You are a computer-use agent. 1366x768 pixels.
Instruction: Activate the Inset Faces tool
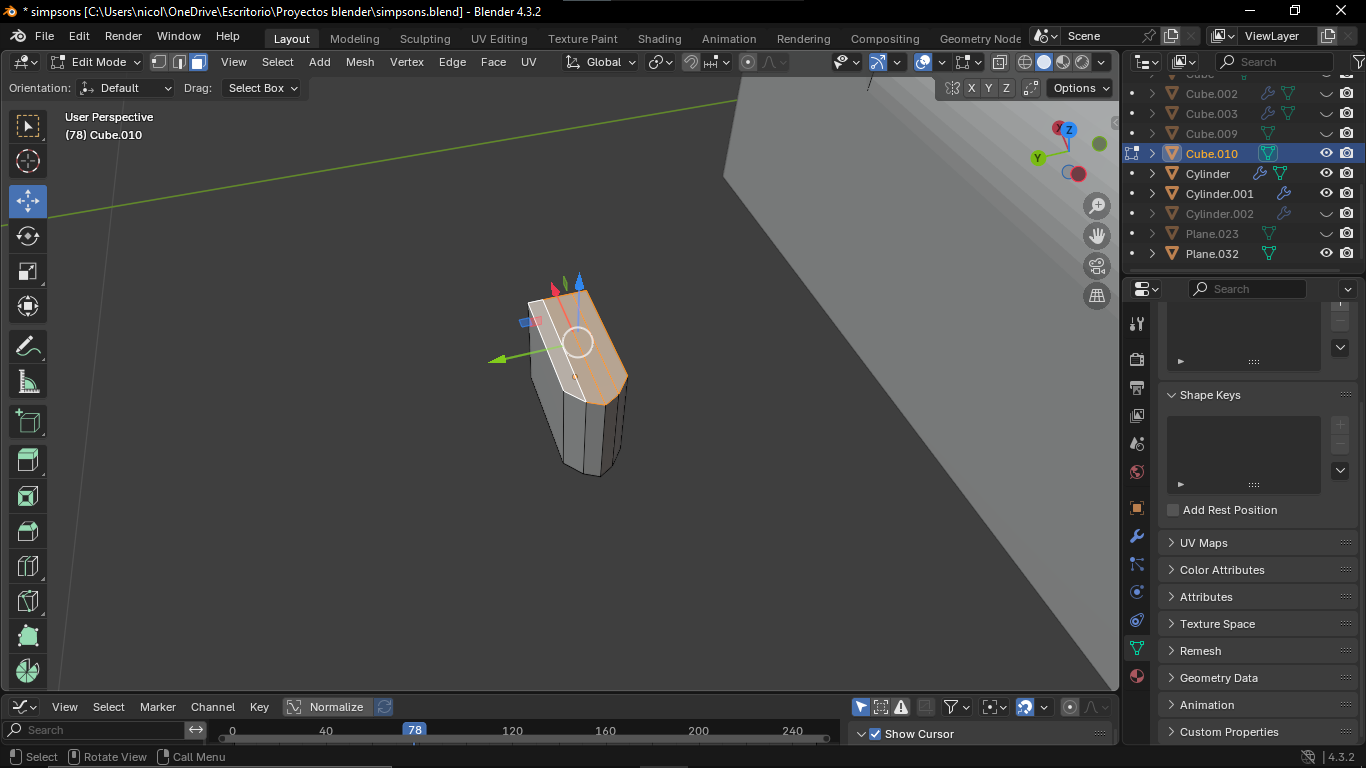(28, 496)
